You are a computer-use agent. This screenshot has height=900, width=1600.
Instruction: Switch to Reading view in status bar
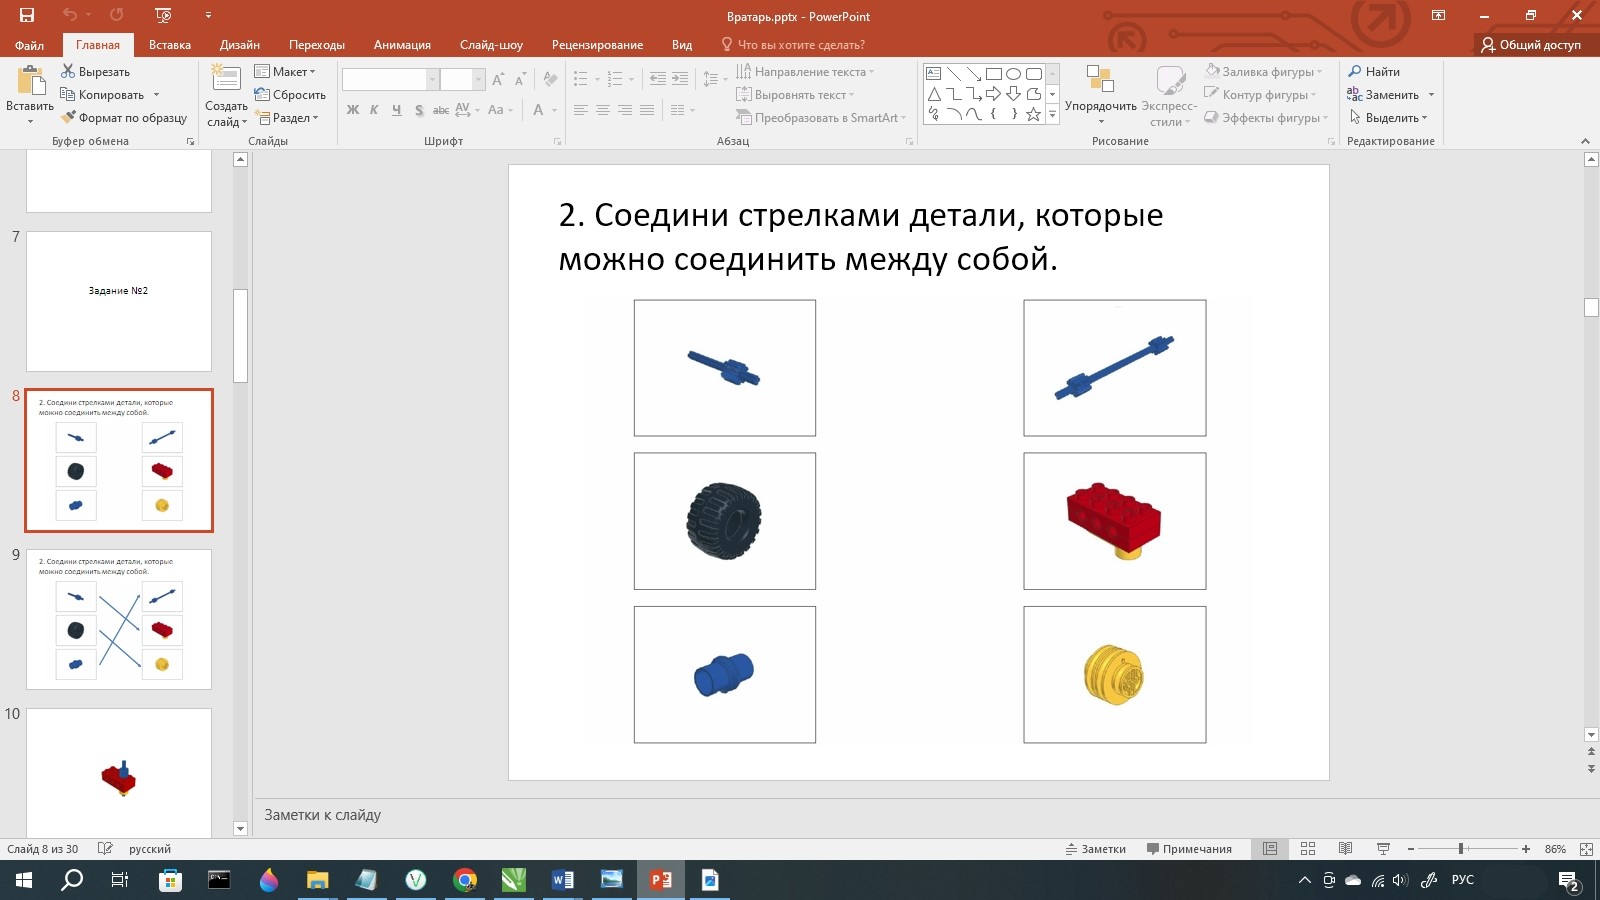[1346, 849]
